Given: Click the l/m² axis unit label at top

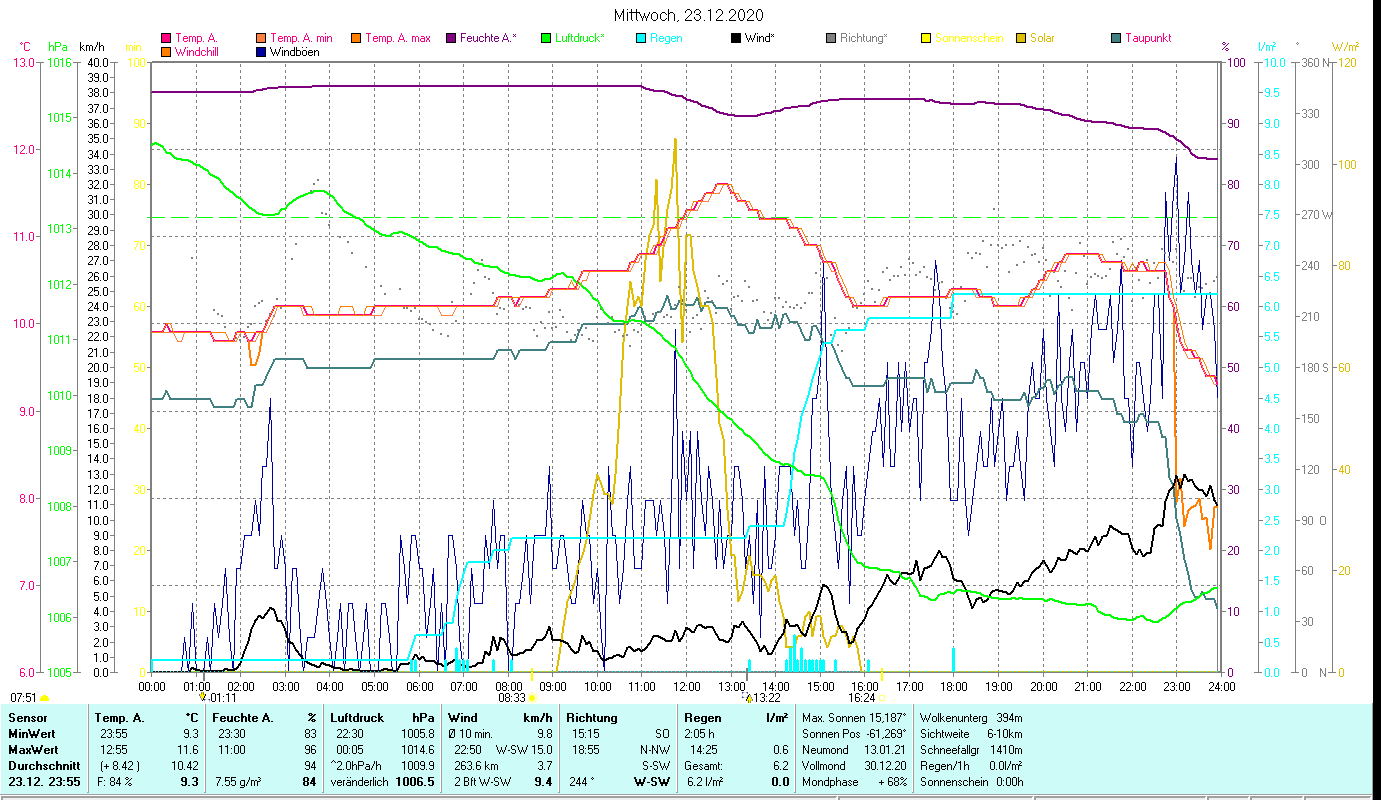Looking at the screenshot, I should (x=1267, y=47).
